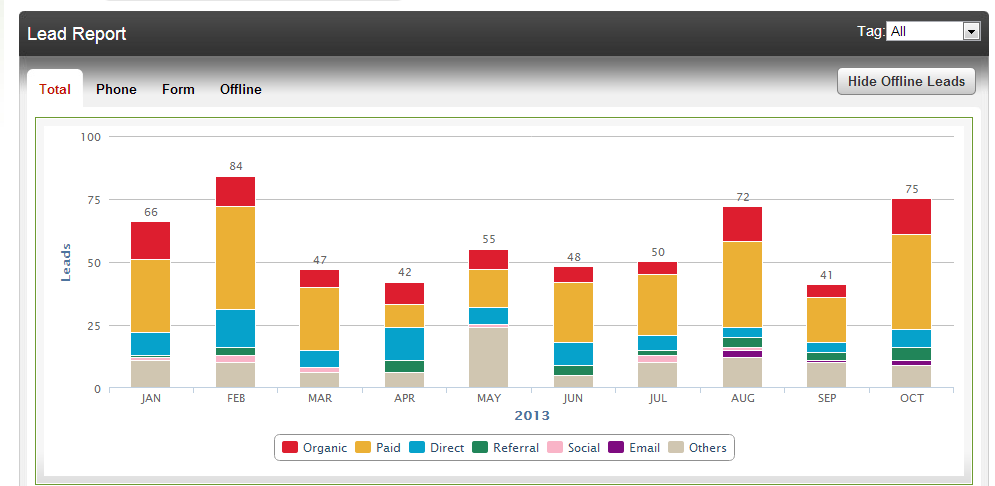Viewport: 995px width, 486px height.
Task: Click the 72 total label above AUG
Action: point(742,197)
